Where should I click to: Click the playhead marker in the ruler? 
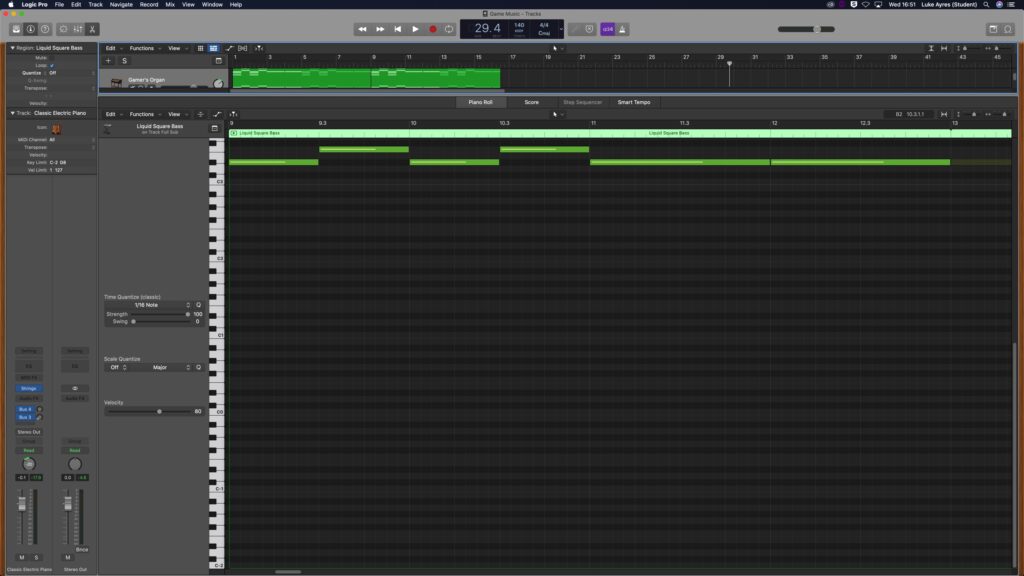click(x=729, y=63)
